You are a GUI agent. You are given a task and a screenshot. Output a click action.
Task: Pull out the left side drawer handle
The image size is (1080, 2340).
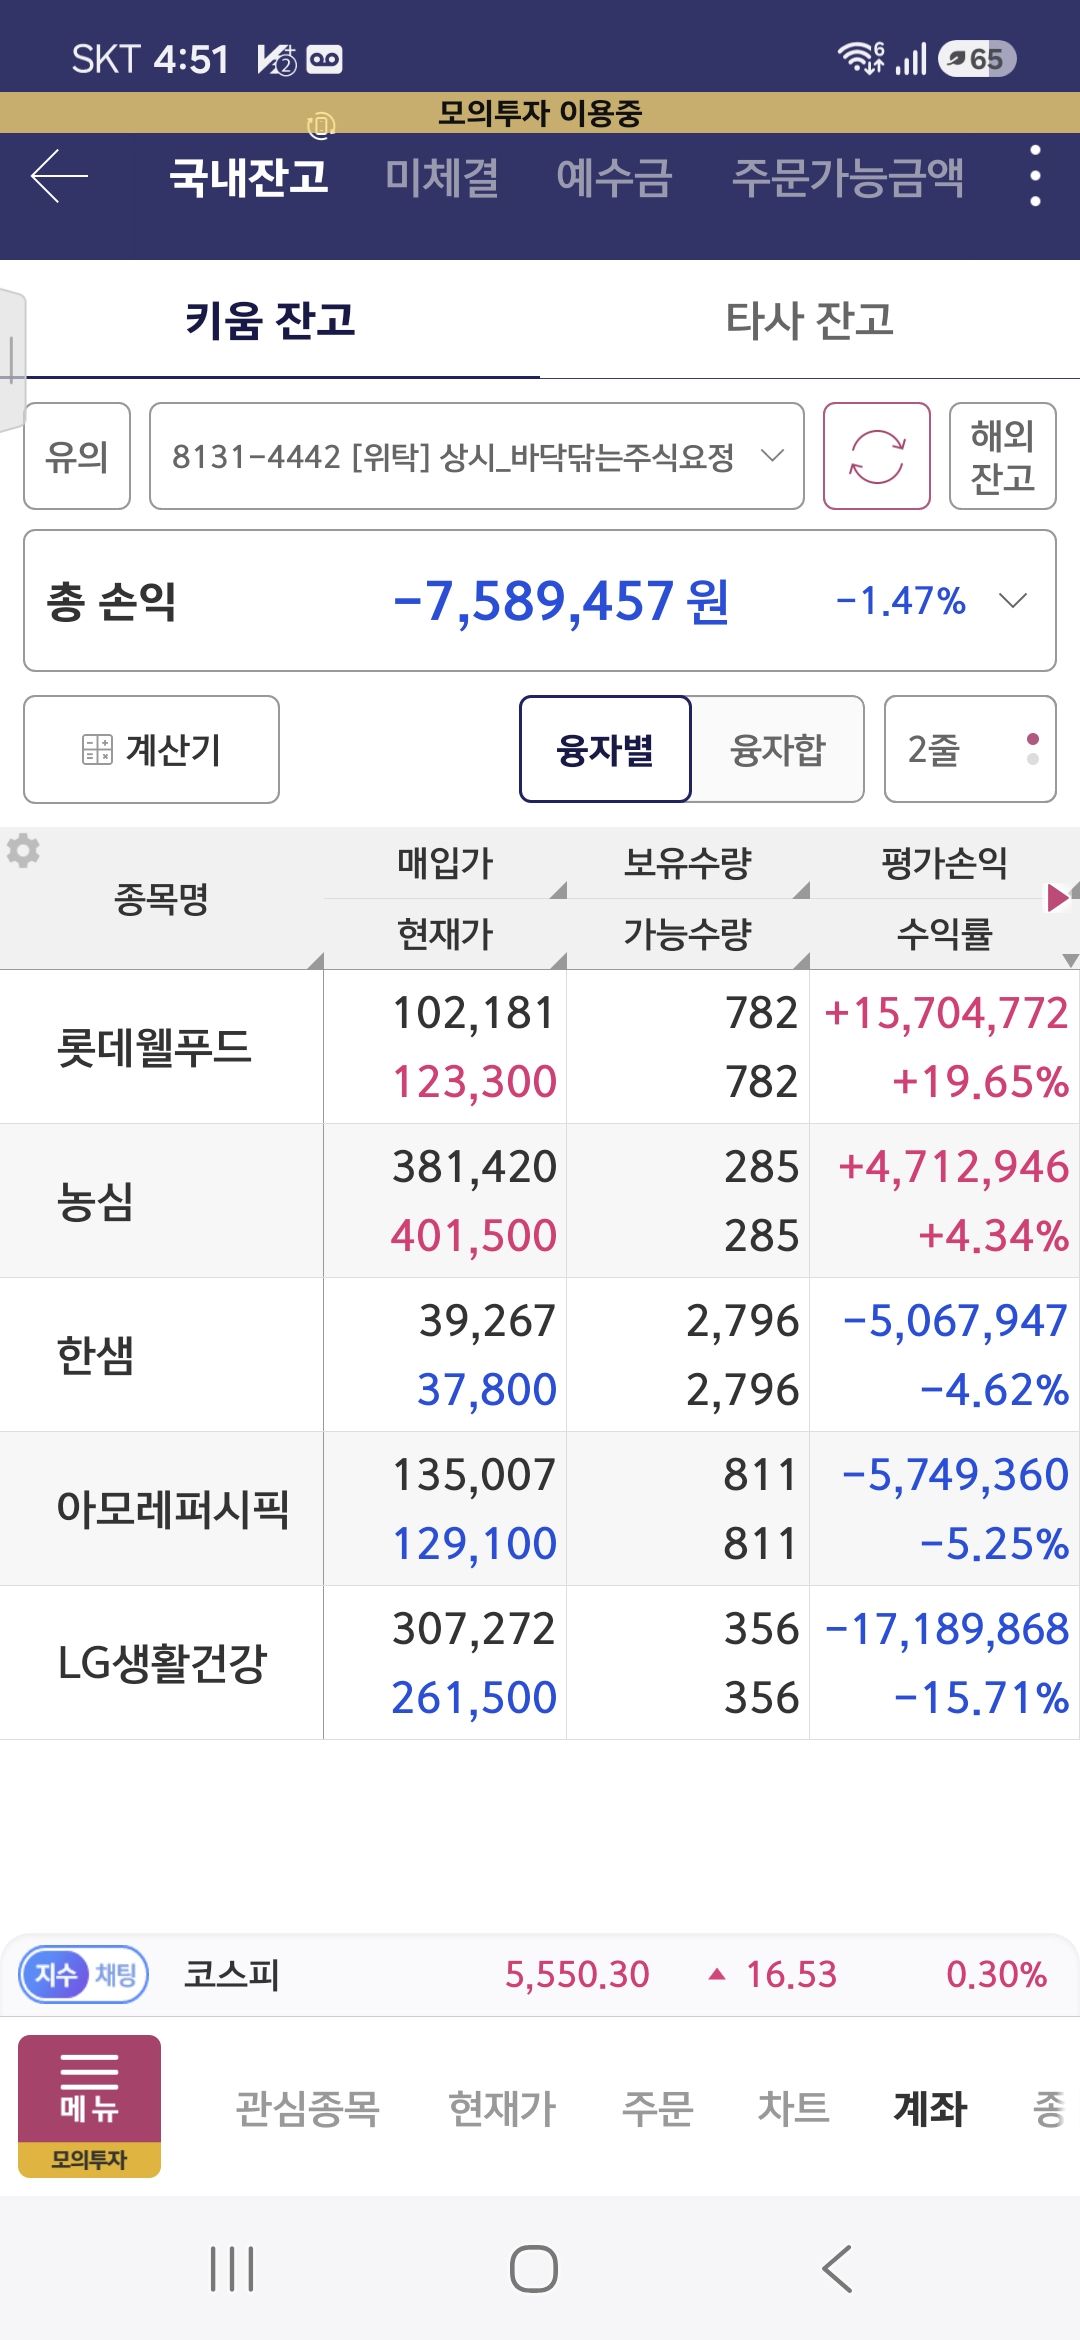click(x=12, y=360)
